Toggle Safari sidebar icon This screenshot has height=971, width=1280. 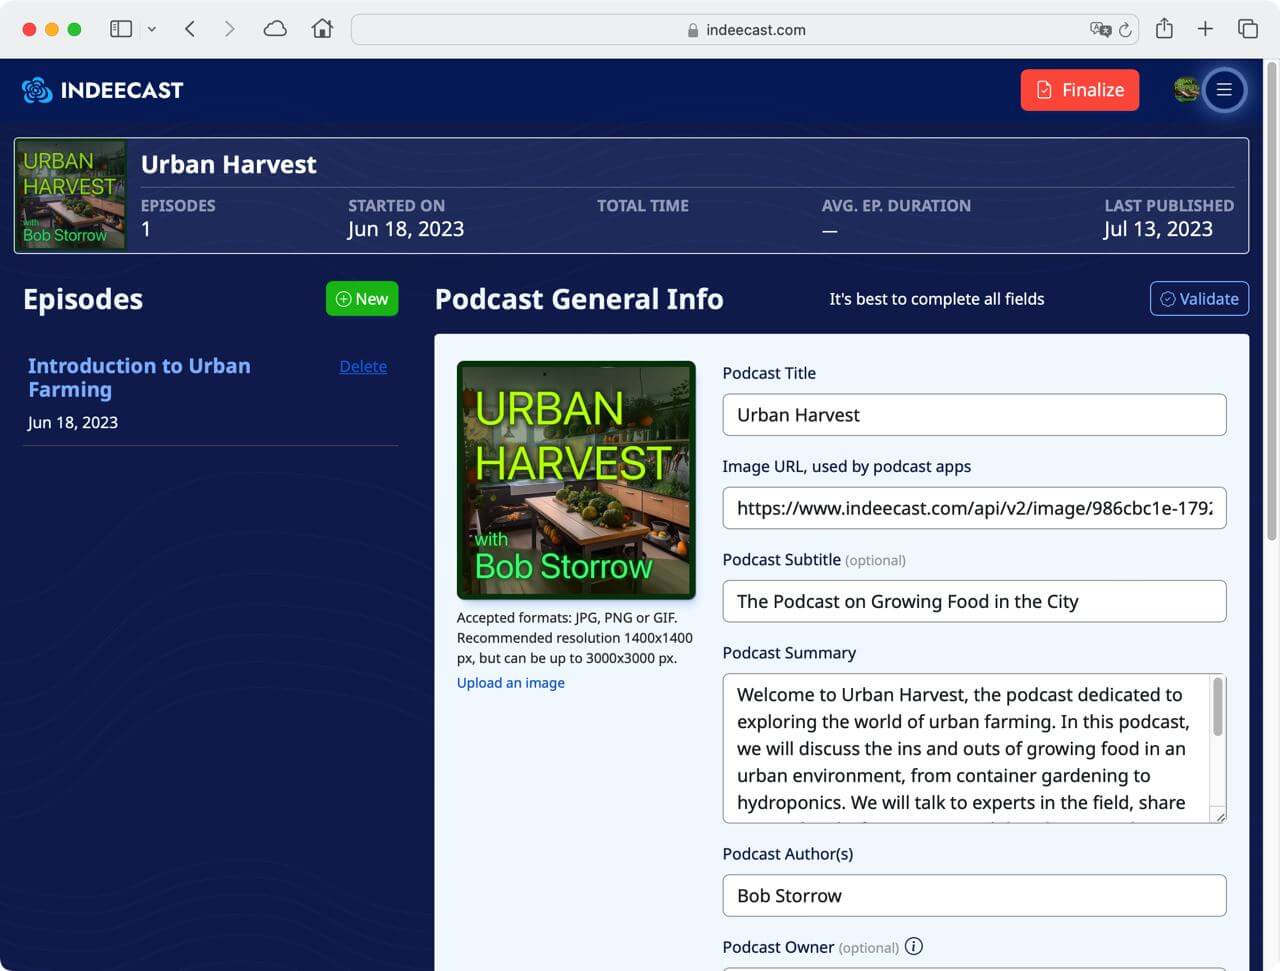pyautogui.click(x=121, y=29)
